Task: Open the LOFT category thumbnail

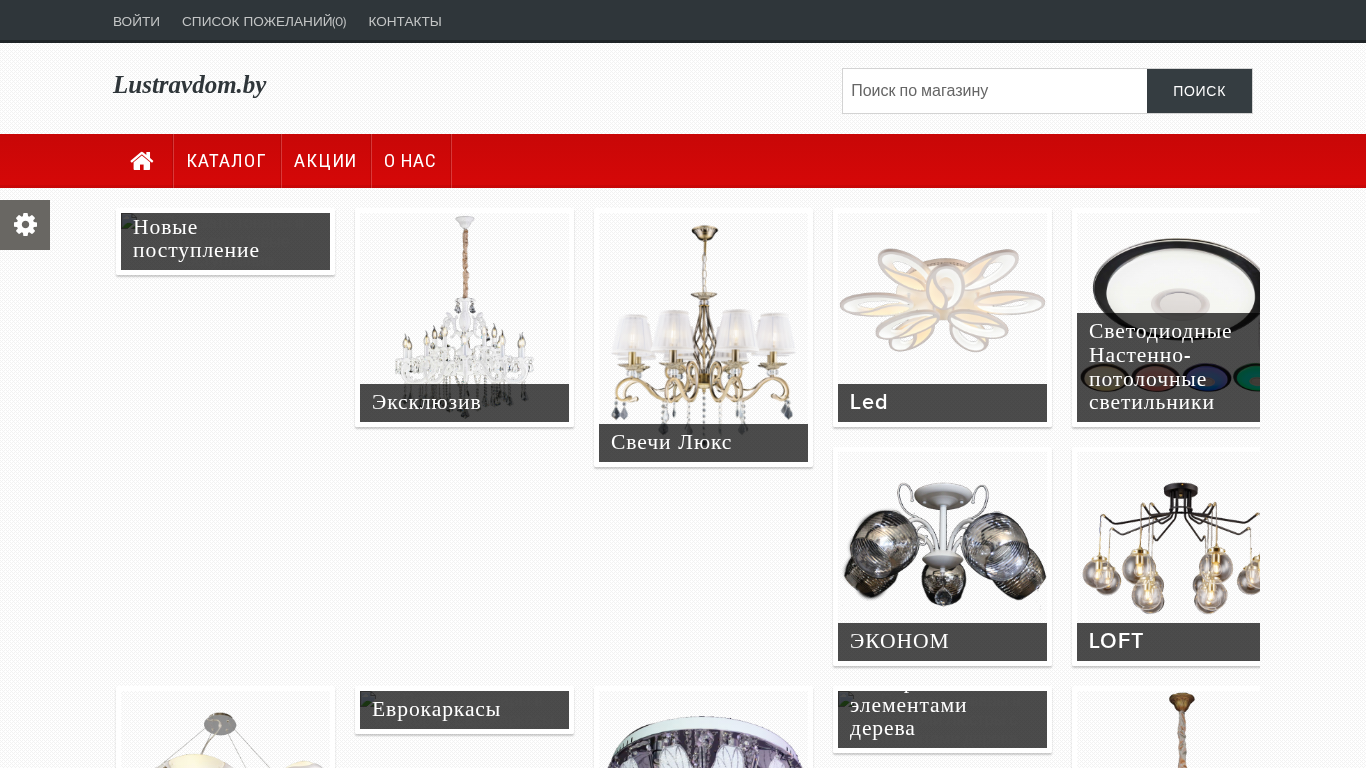Action: (x=1168, y=556)
